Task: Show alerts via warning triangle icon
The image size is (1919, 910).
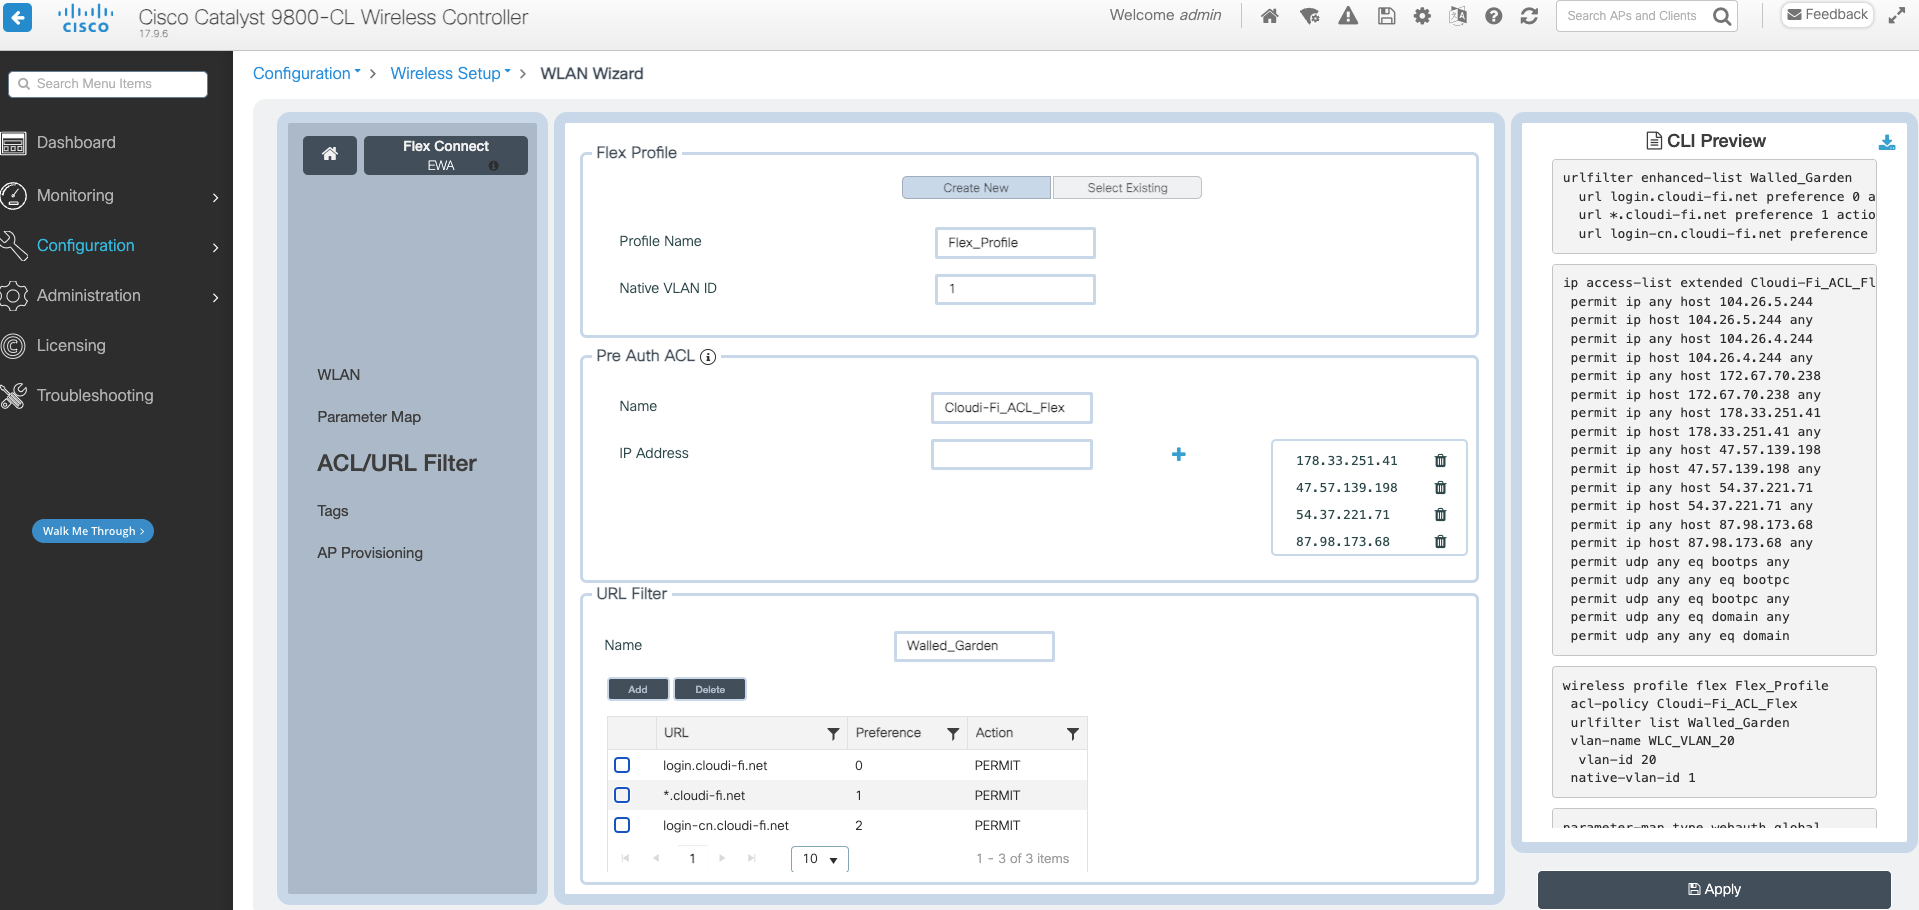Action: [1348, 16]
